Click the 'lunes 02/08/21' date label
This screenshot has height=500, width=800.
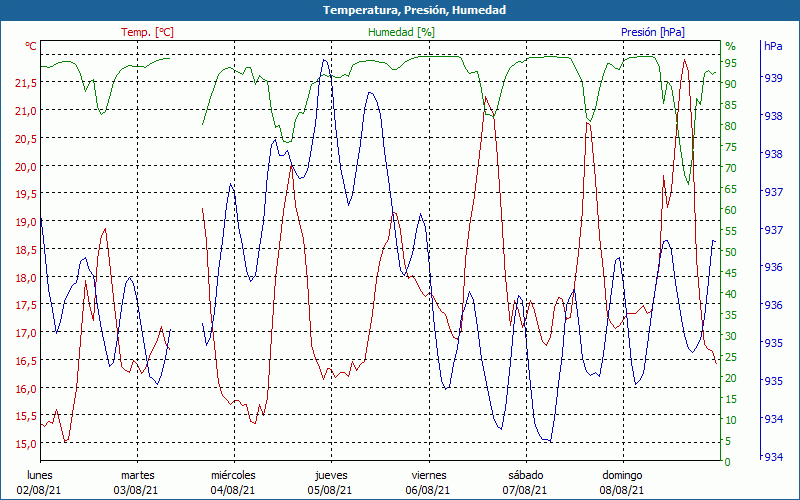click(39, 483)
